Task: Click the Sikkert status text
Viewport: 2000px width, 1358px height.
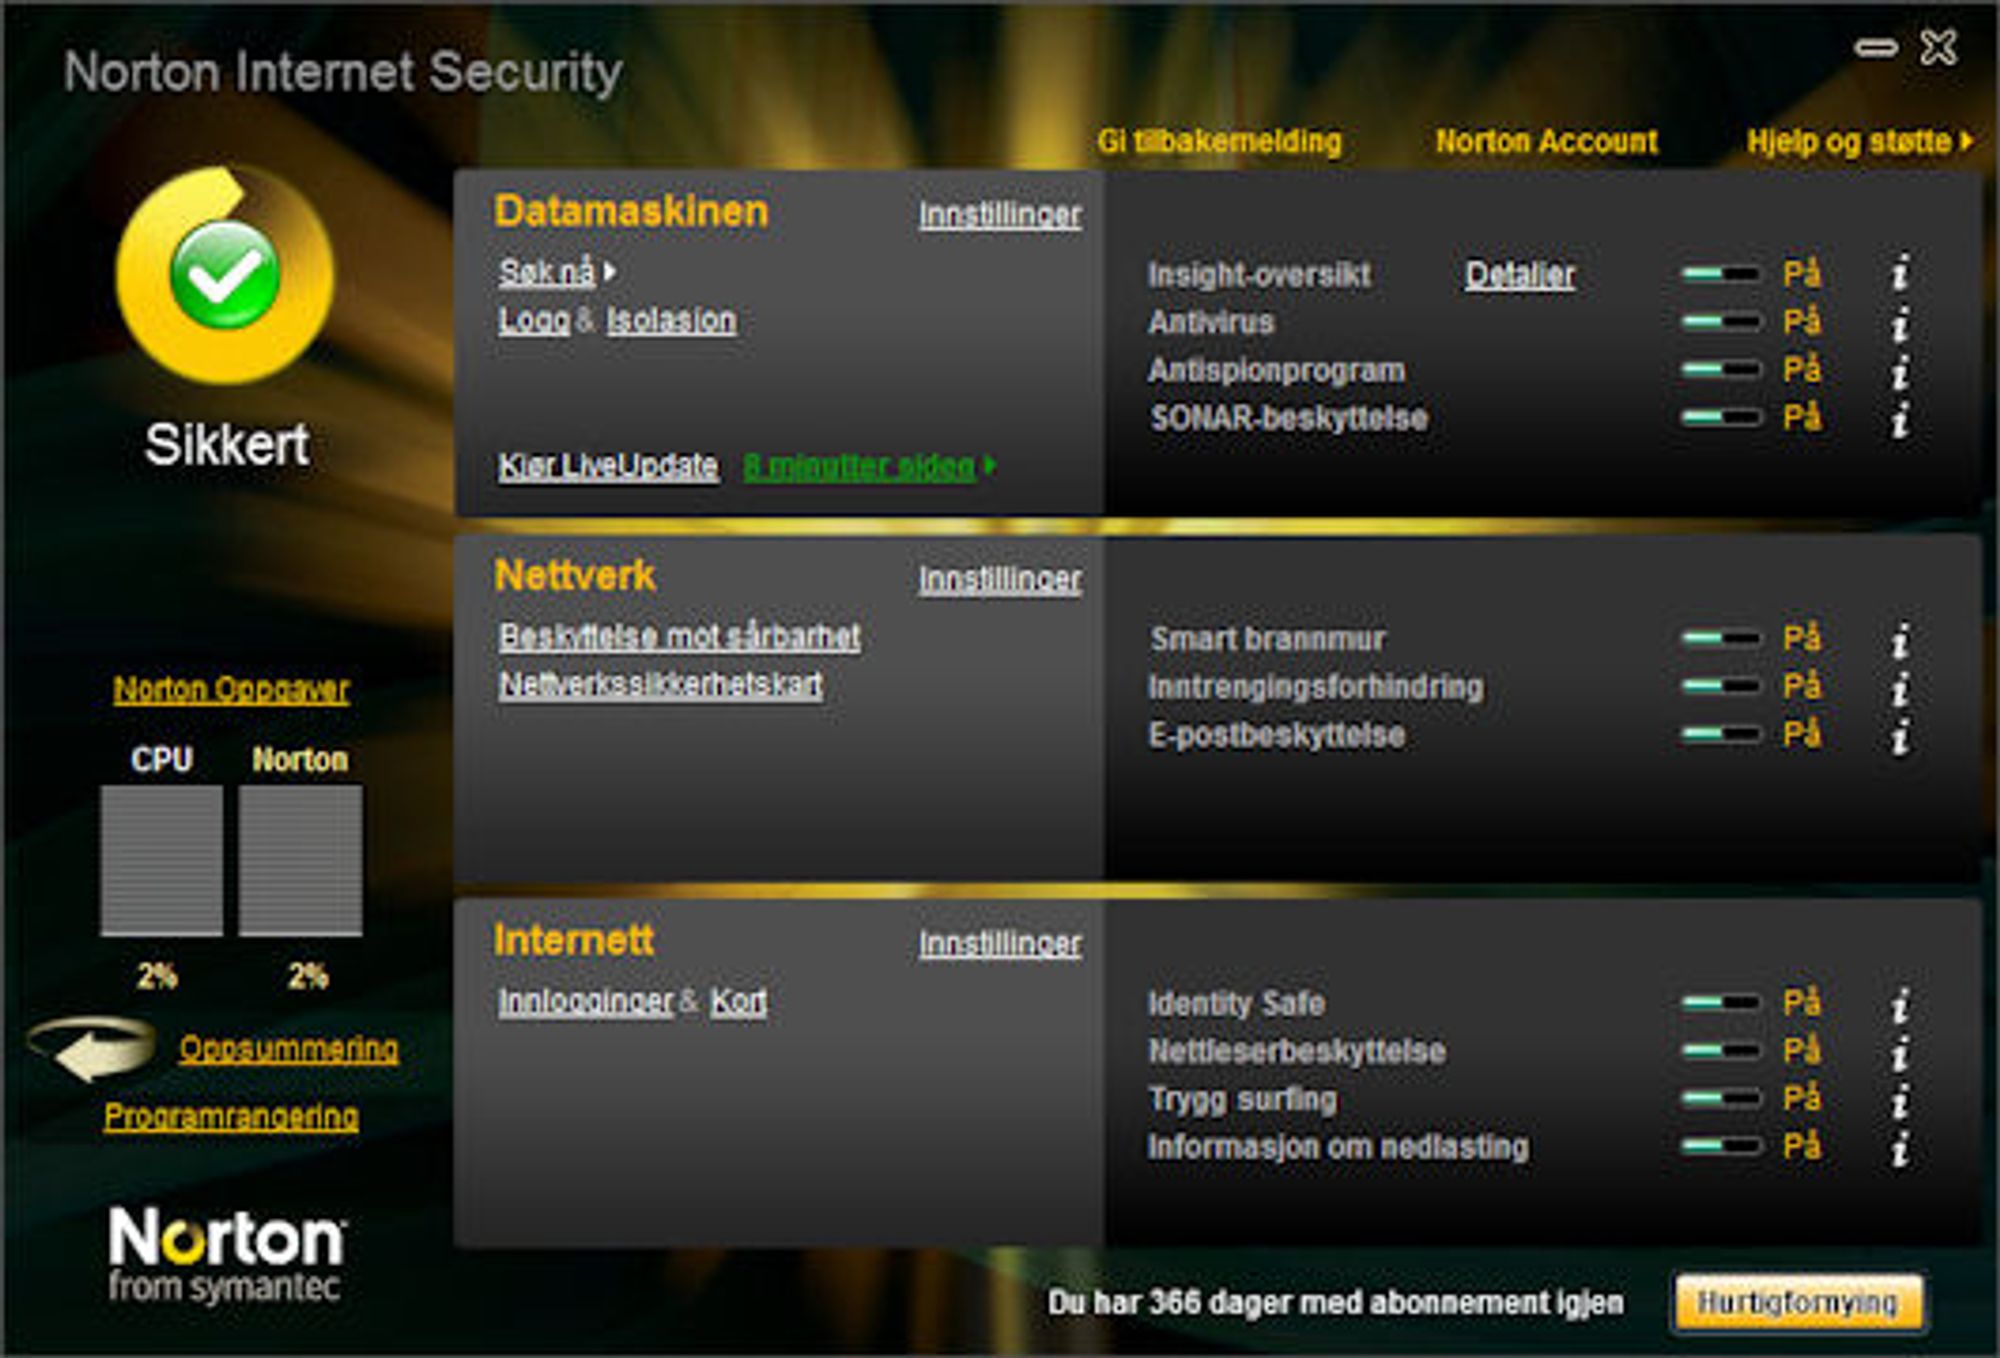Action: [226, 444]
